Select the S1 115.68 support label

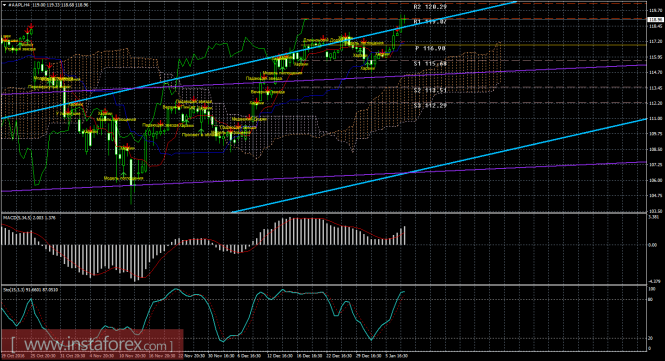[430, 64]
